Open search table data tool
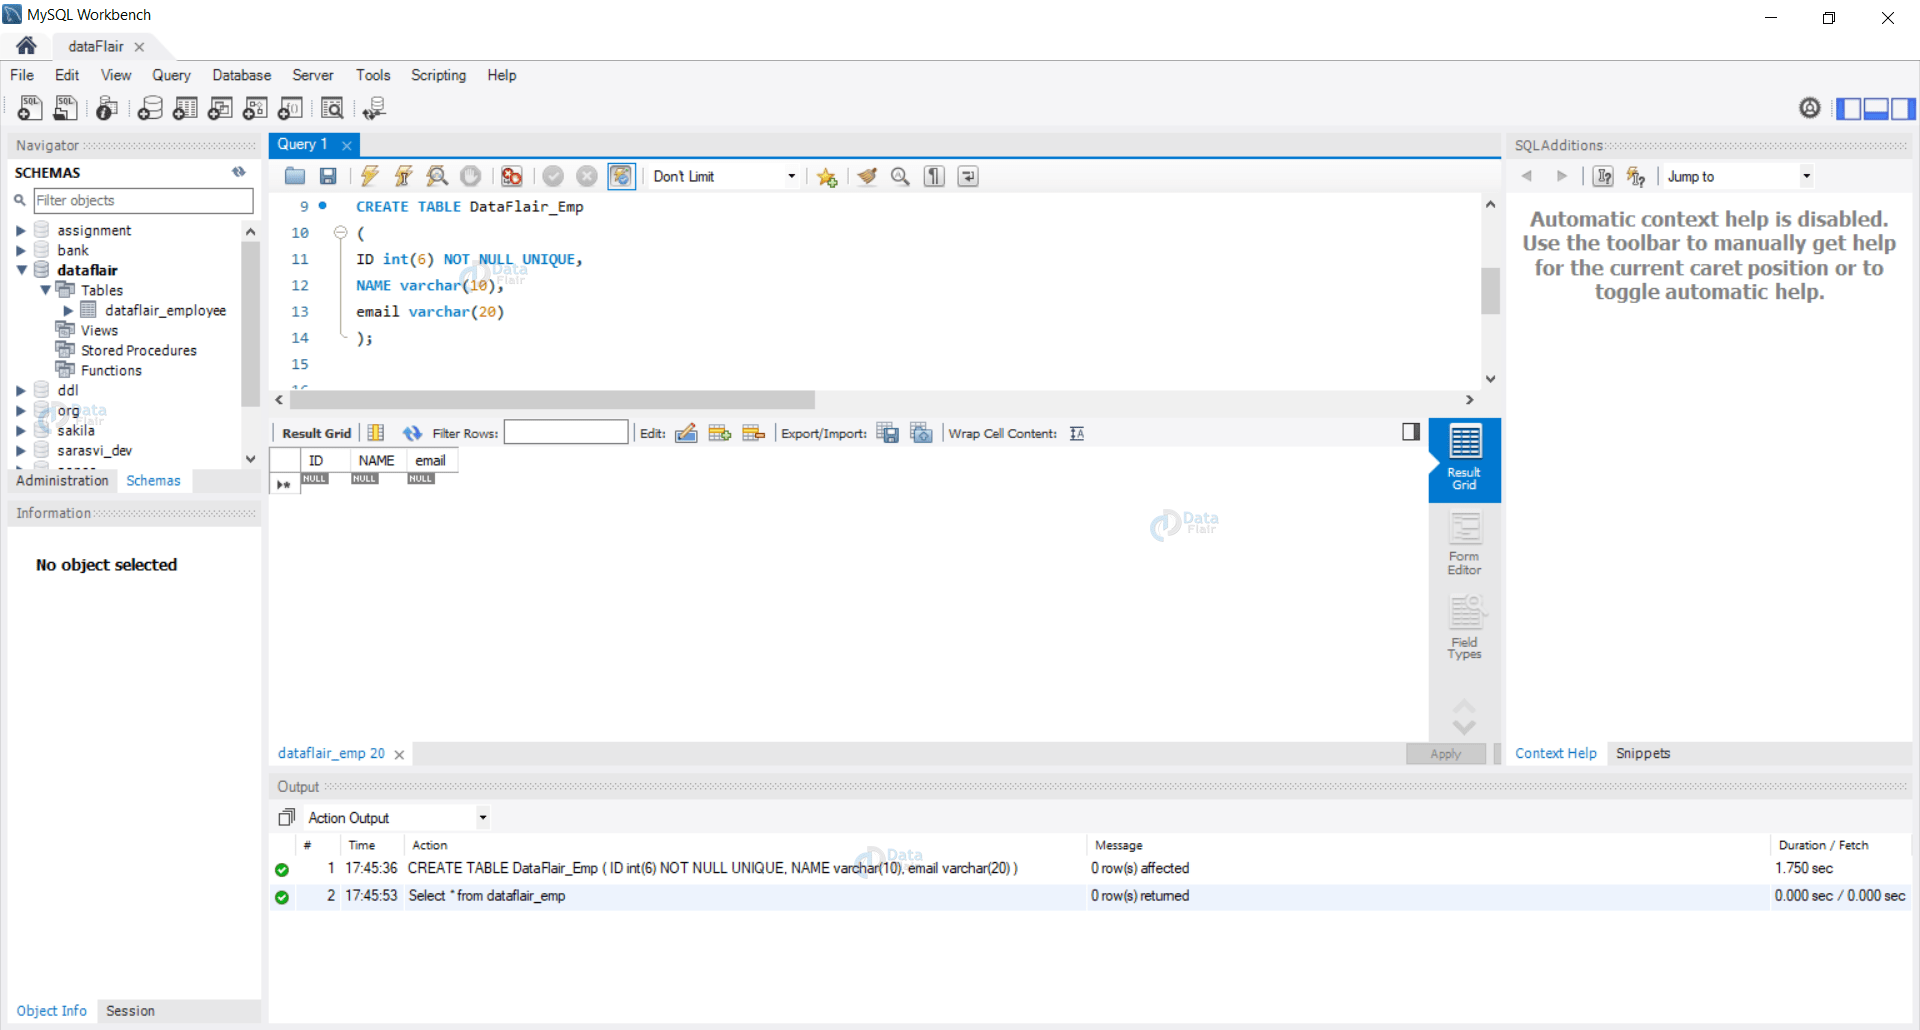The width and height of the screenshot is (1920, 1030). [x=332, y=108]
